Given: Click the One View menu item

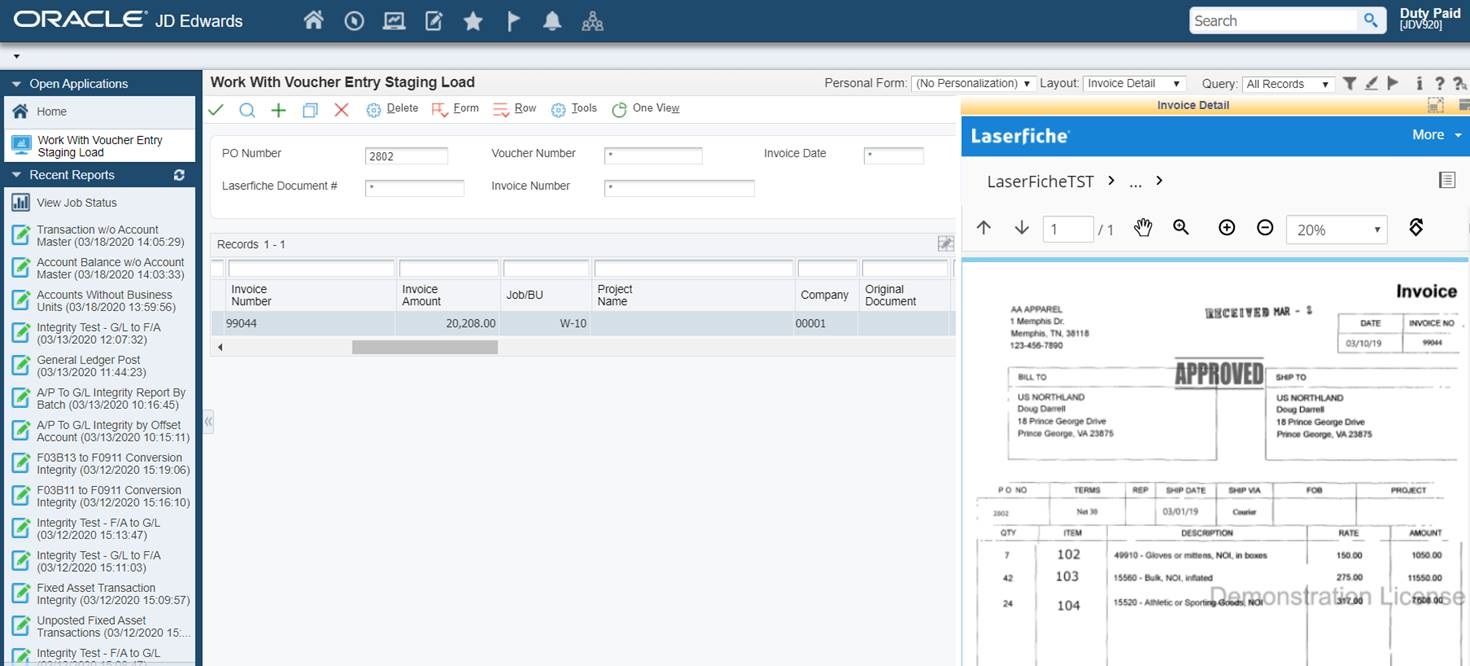Looking at the screenshot, I should click(646, 109).
